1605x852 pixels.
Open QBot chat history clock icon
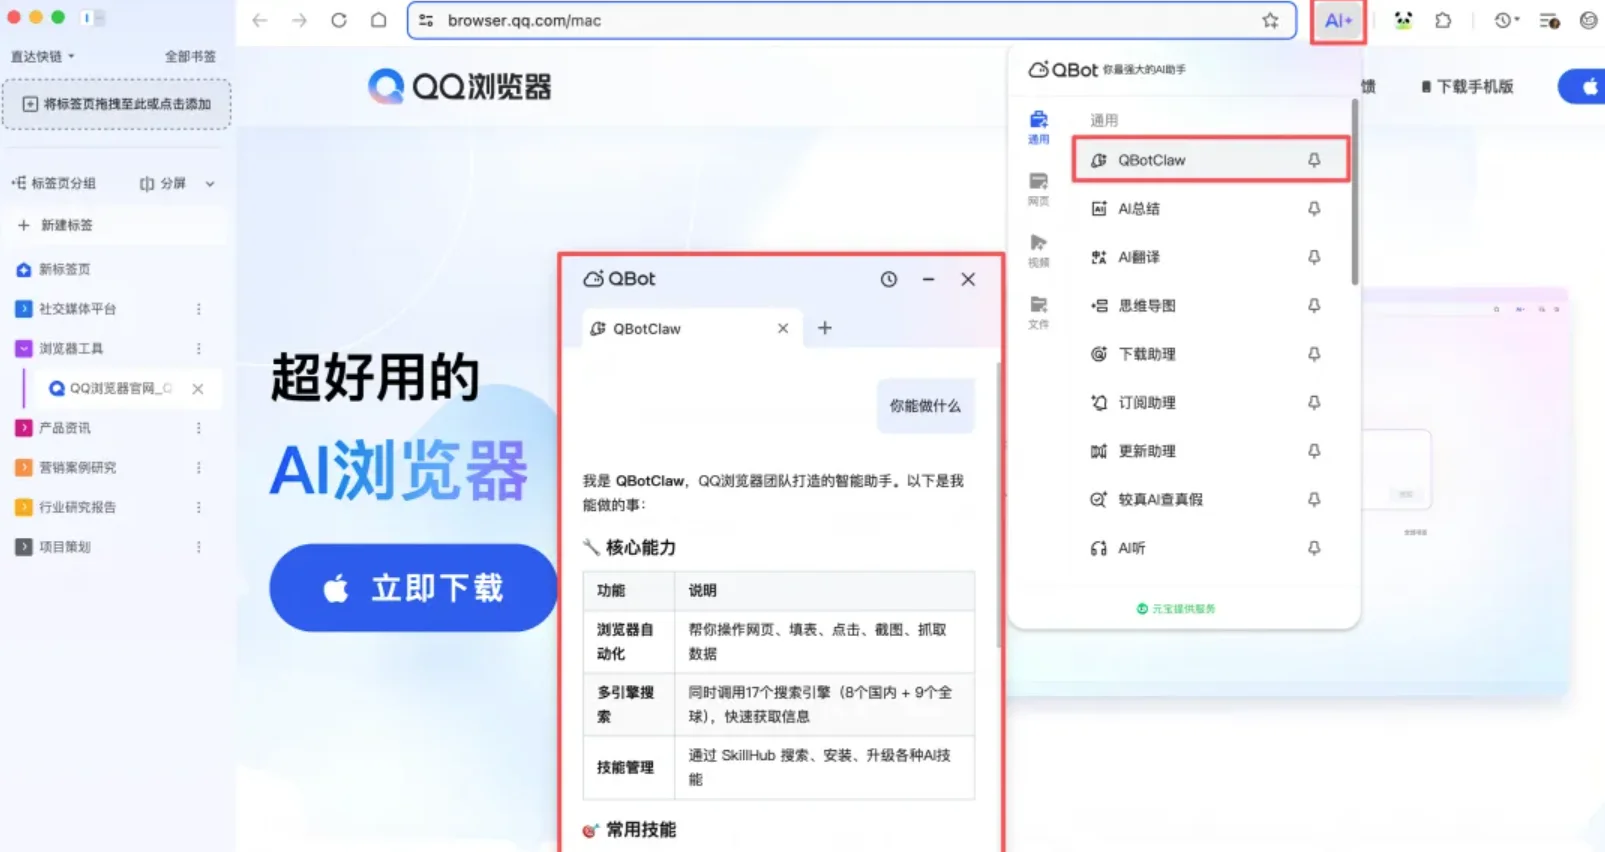(x=888, y=280)
